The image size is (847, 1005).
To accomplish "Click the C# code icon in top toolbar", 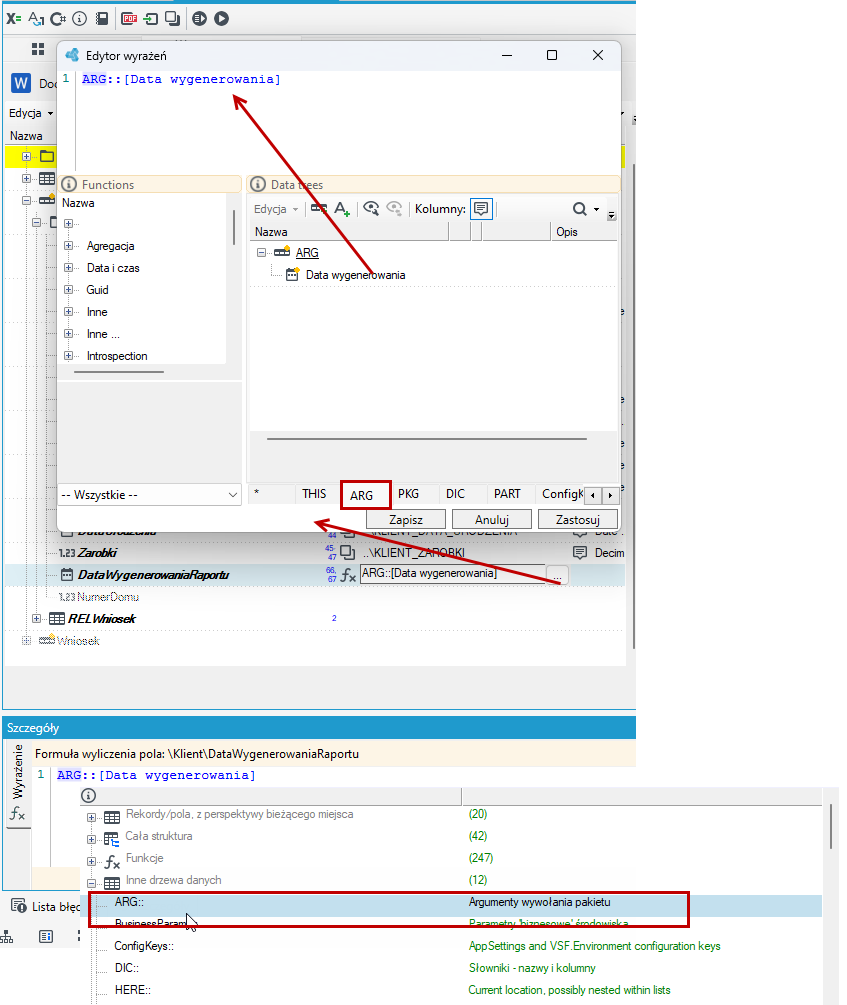I will point(58,19).
